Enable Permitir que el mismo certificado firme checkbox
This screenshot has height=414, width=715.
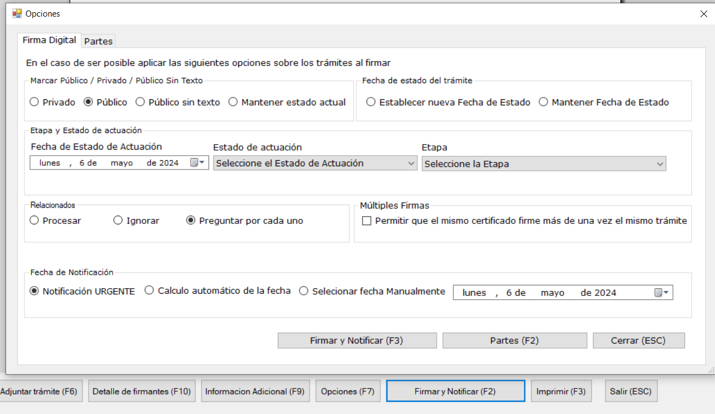367,221
